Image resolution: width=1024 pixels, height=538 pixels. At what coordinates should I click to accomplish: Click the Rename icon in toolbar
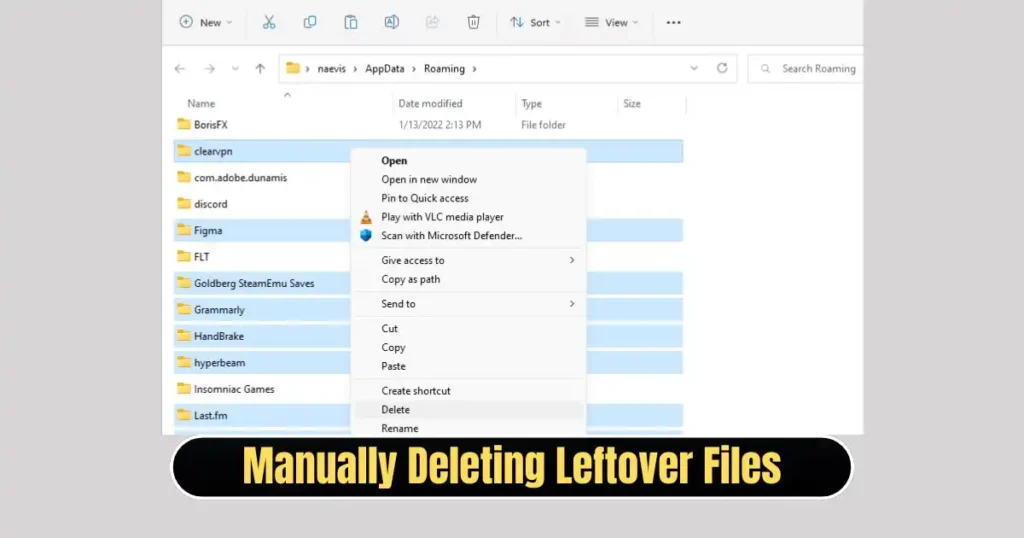point(391,22)
